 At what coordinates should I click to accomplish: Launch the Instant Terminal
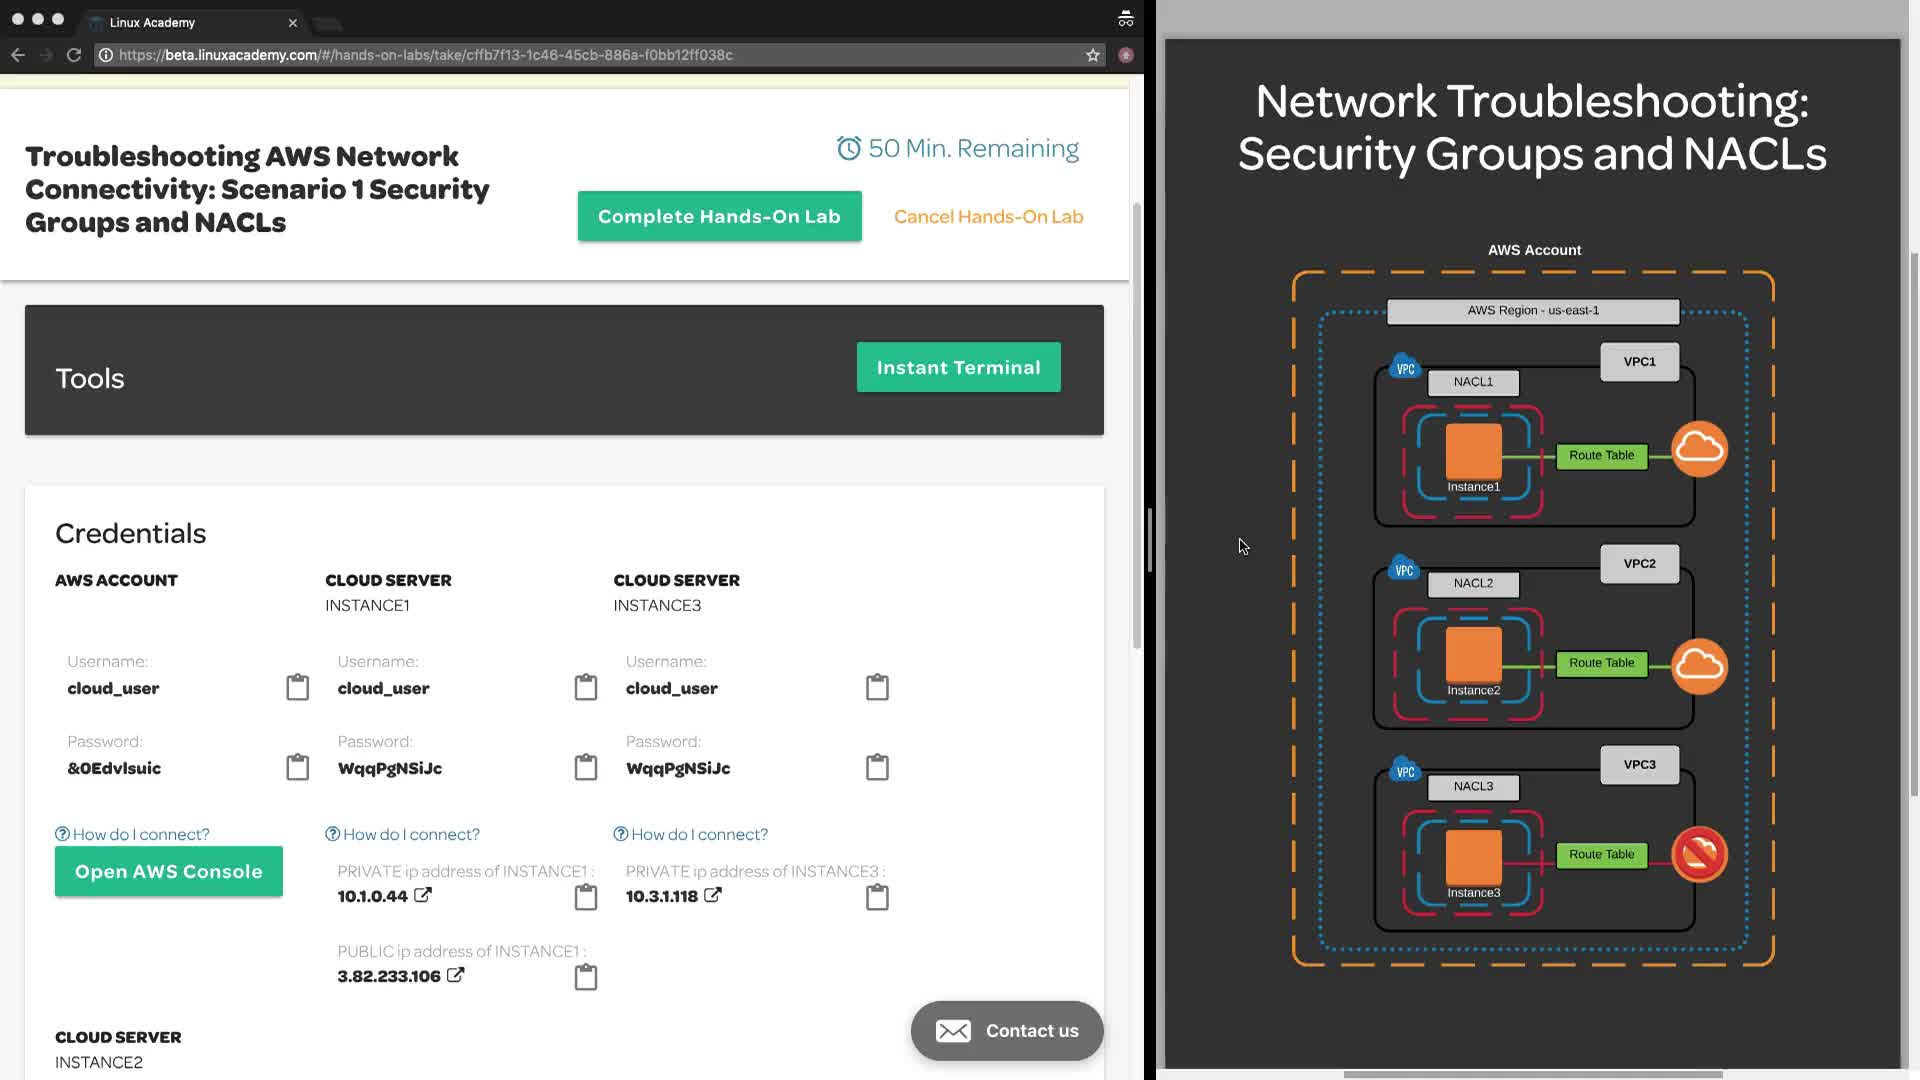click(958, 367)
